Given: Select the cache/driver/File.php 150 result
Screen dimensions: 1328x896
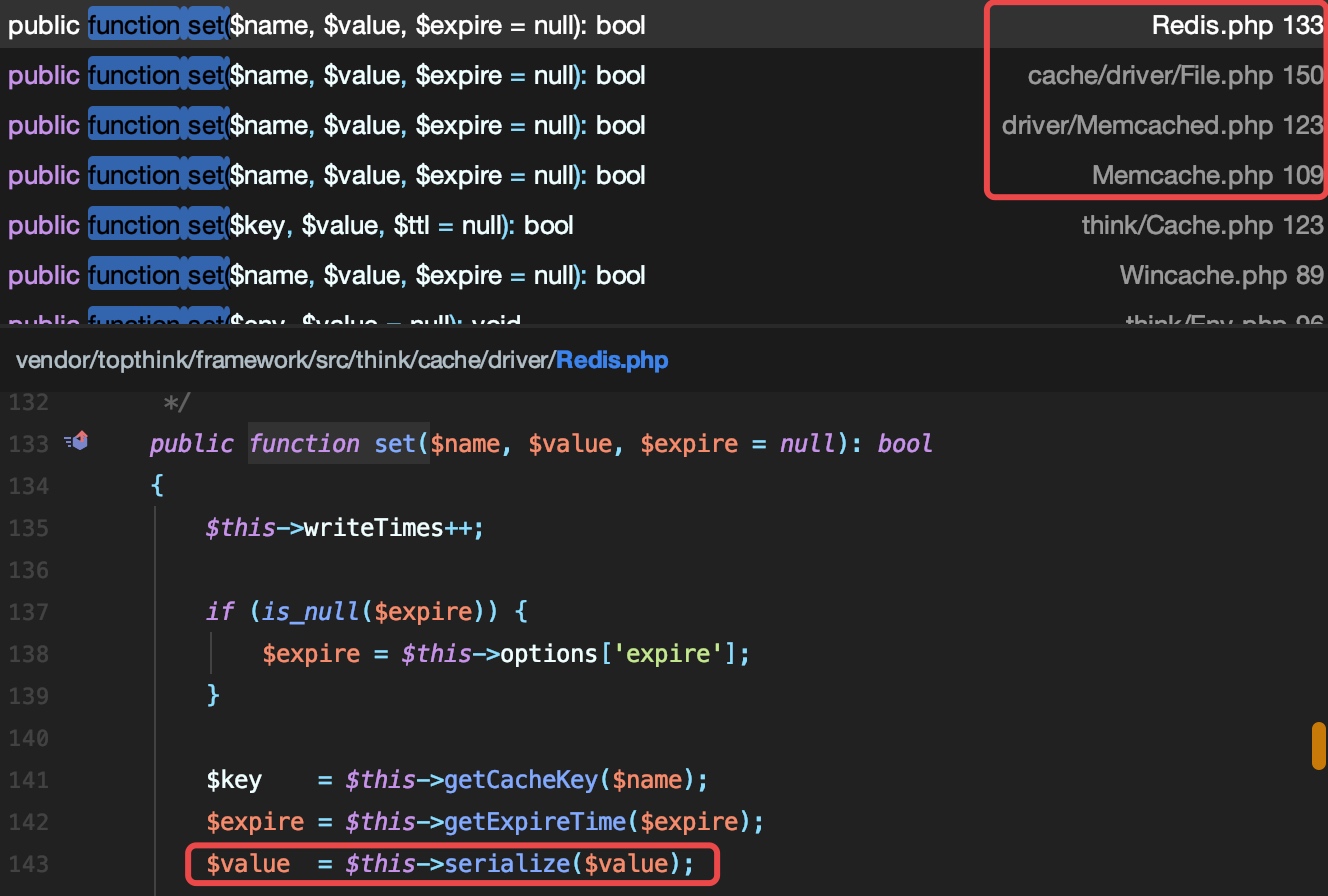Looking at the screenshot, I should coord(664,75).
